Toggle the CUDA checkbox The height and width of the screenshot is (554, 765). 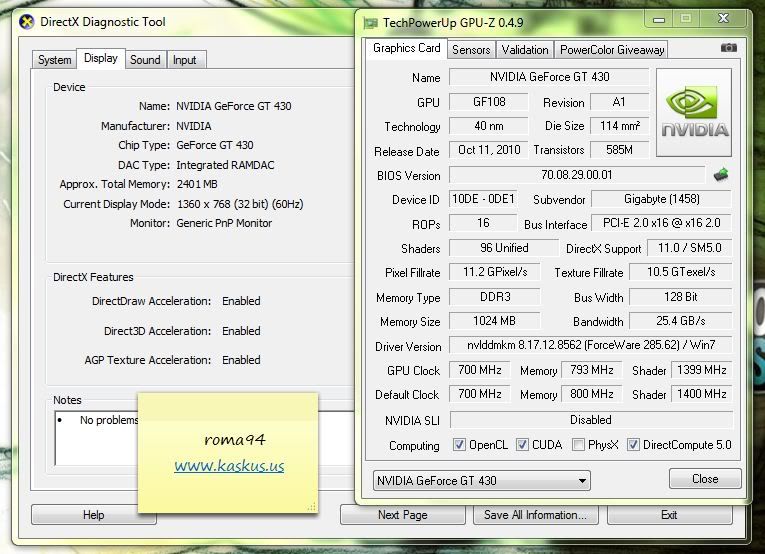(x=522, y=444)
